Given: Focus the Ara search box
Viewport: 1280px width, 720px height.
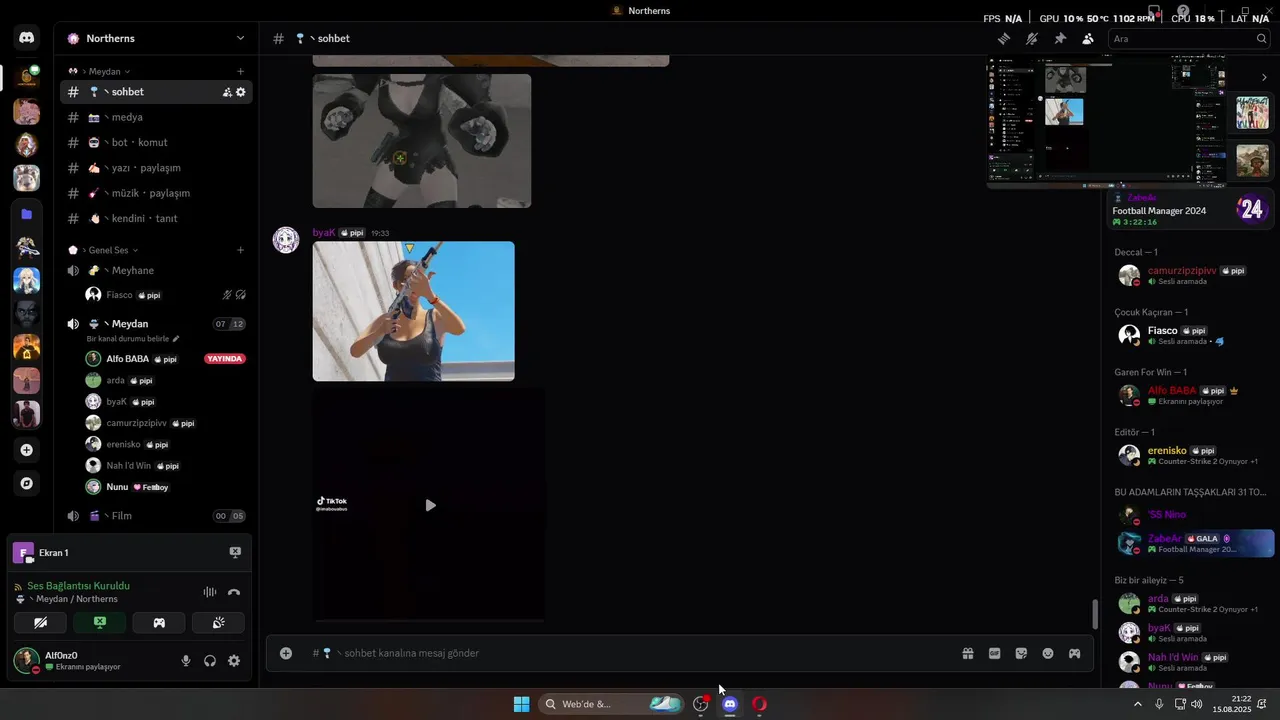Looking at the screenshot, I should pyautogui.click(x=1189, y=39).
